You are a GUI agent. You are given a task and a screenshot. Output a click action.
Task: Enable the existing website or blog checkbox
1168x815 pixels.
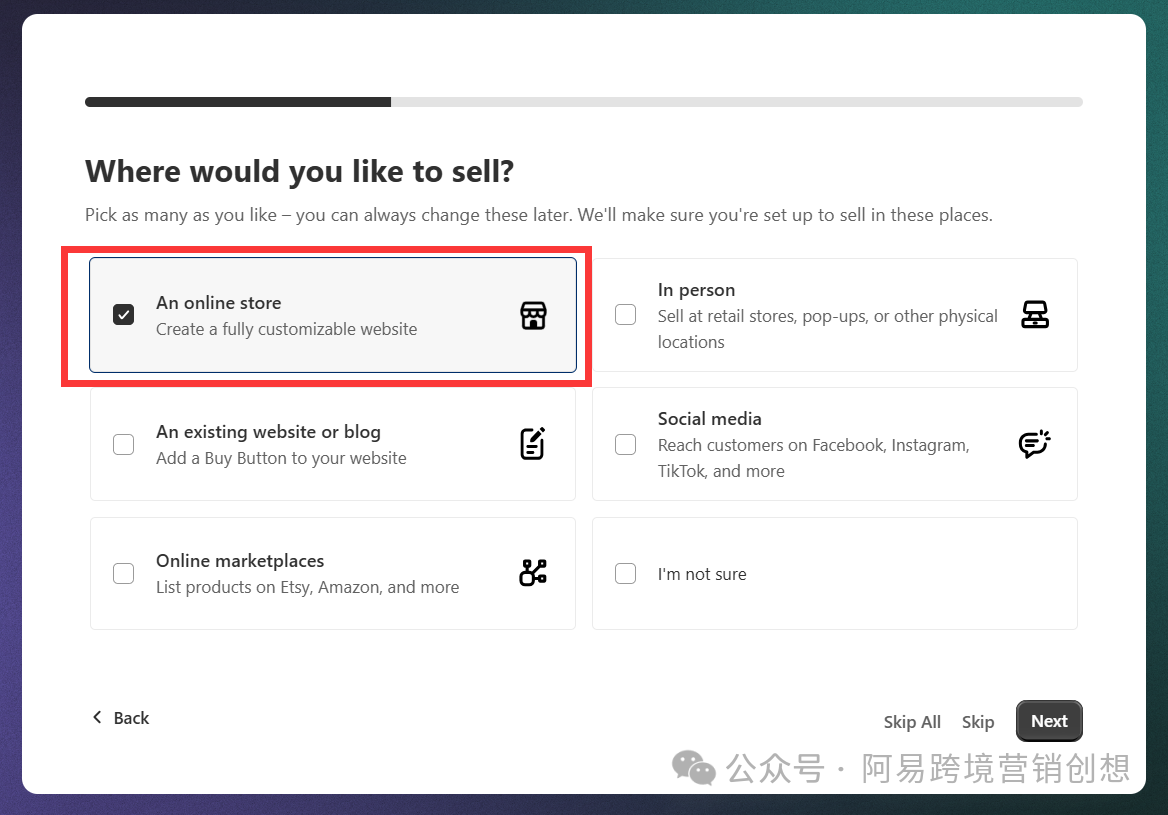[x=124, y=444]
